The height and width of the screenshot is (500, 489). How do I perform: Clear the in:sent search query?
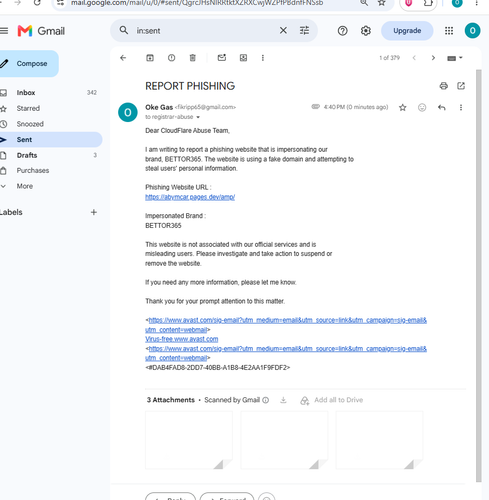pos(283,31)
